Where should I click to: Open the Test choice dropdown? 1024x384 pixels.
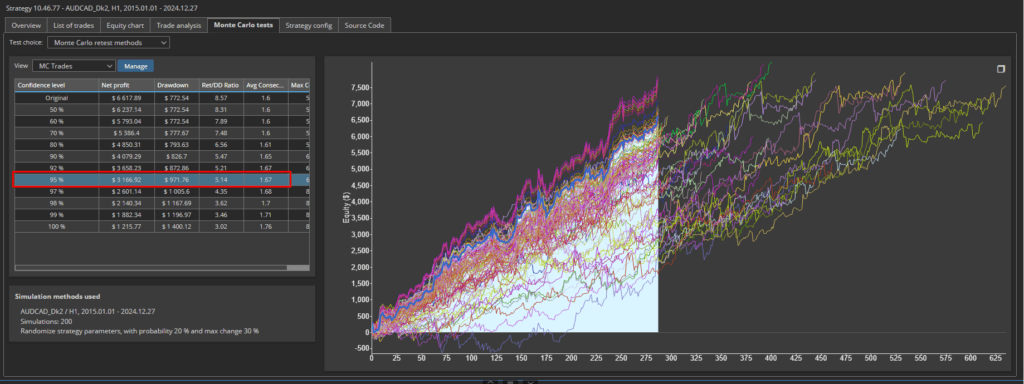108,42
